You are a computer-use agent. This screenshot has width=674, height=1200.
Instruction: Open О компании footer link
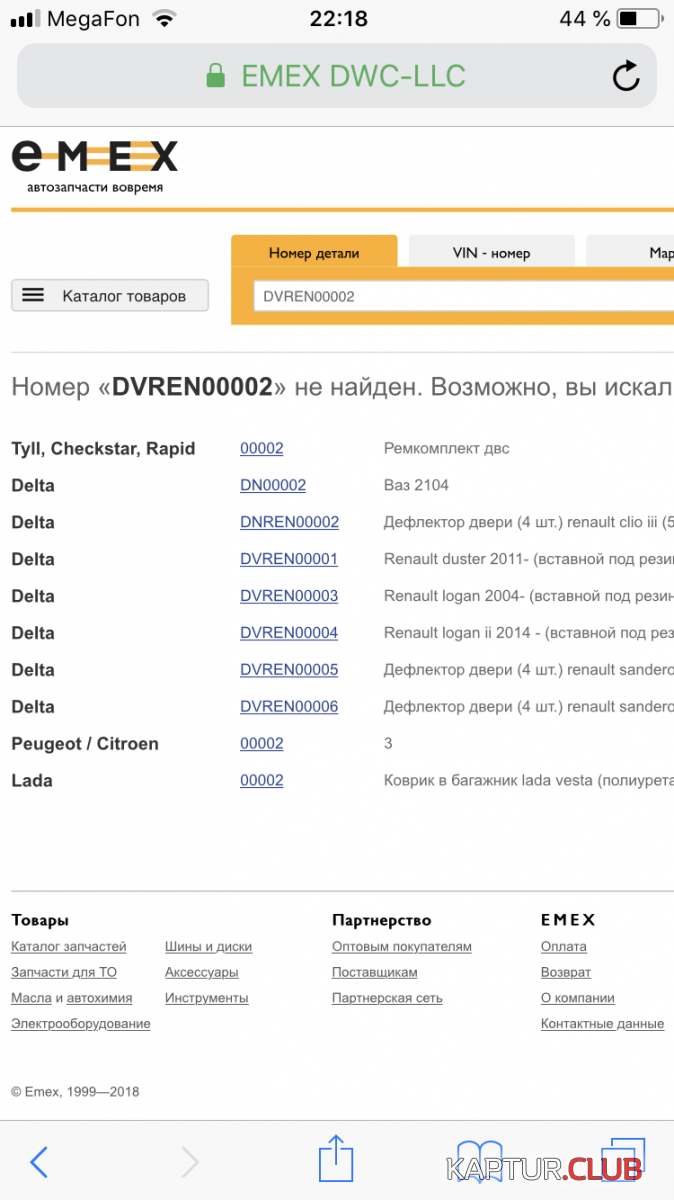578,998
